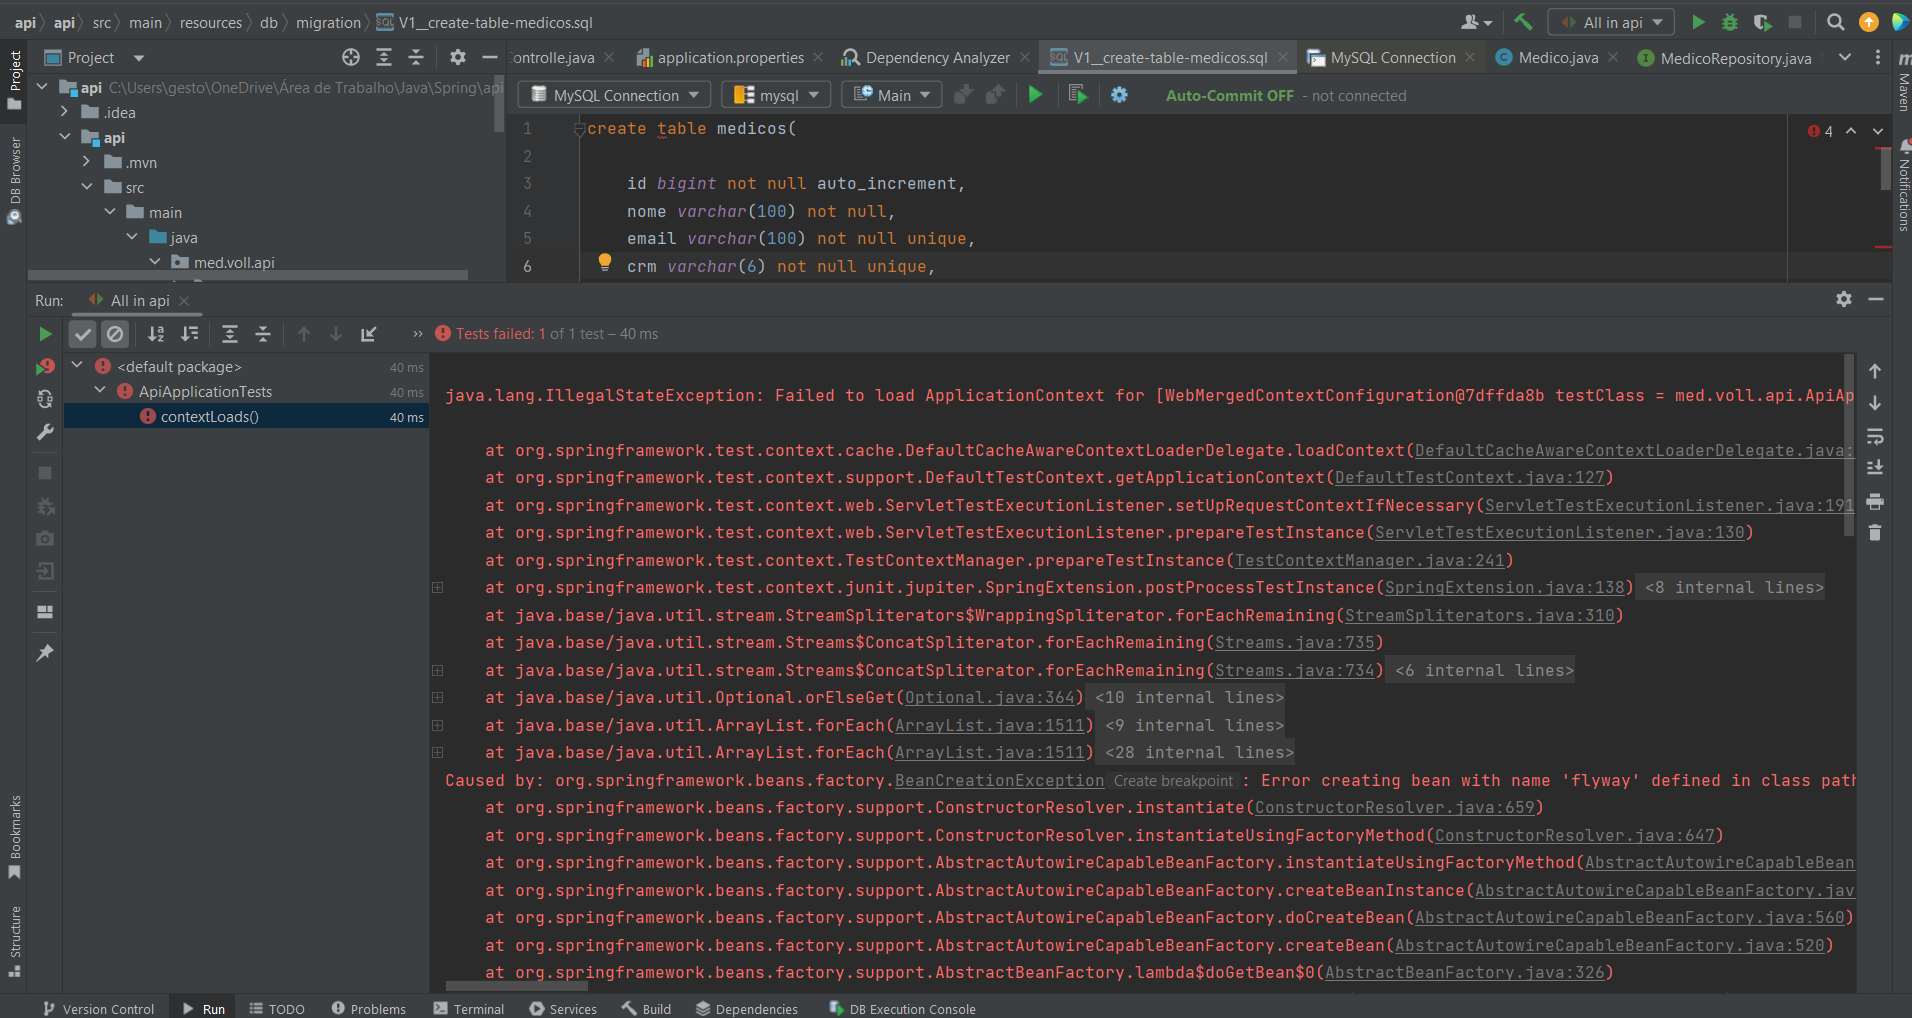The height and width of the screenshot is (1018, 1912).
Task: Collapse src folder in tree
Action: point(86,187)
